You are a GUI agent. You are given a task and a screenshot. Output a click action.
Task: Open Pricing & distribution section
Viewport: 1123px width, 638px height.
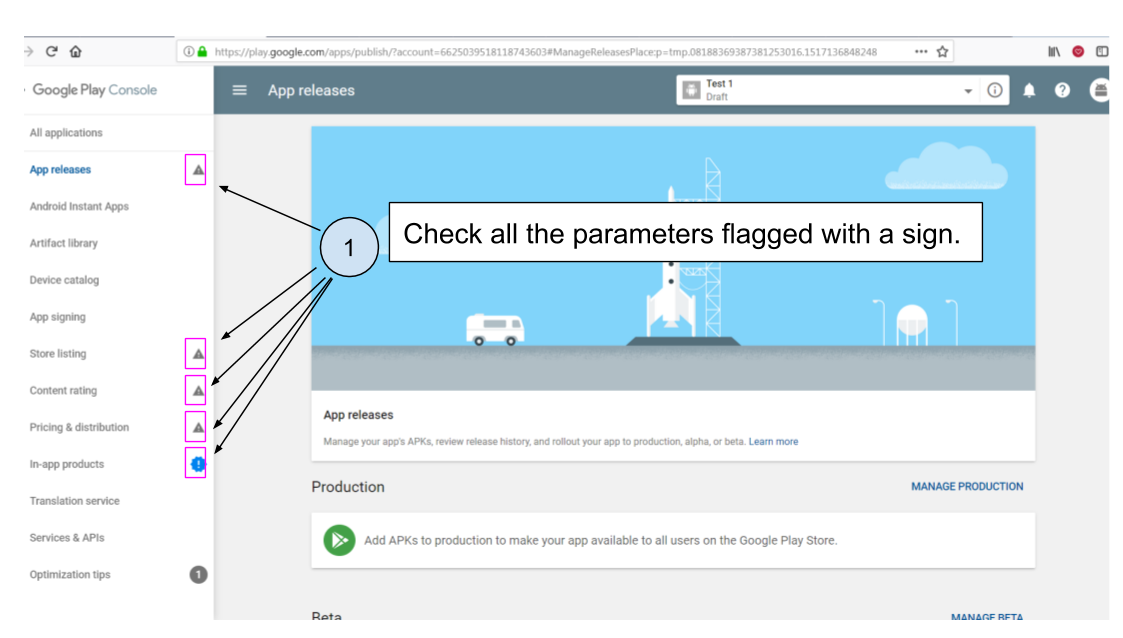pyautogui.click(x=79, y=427)
